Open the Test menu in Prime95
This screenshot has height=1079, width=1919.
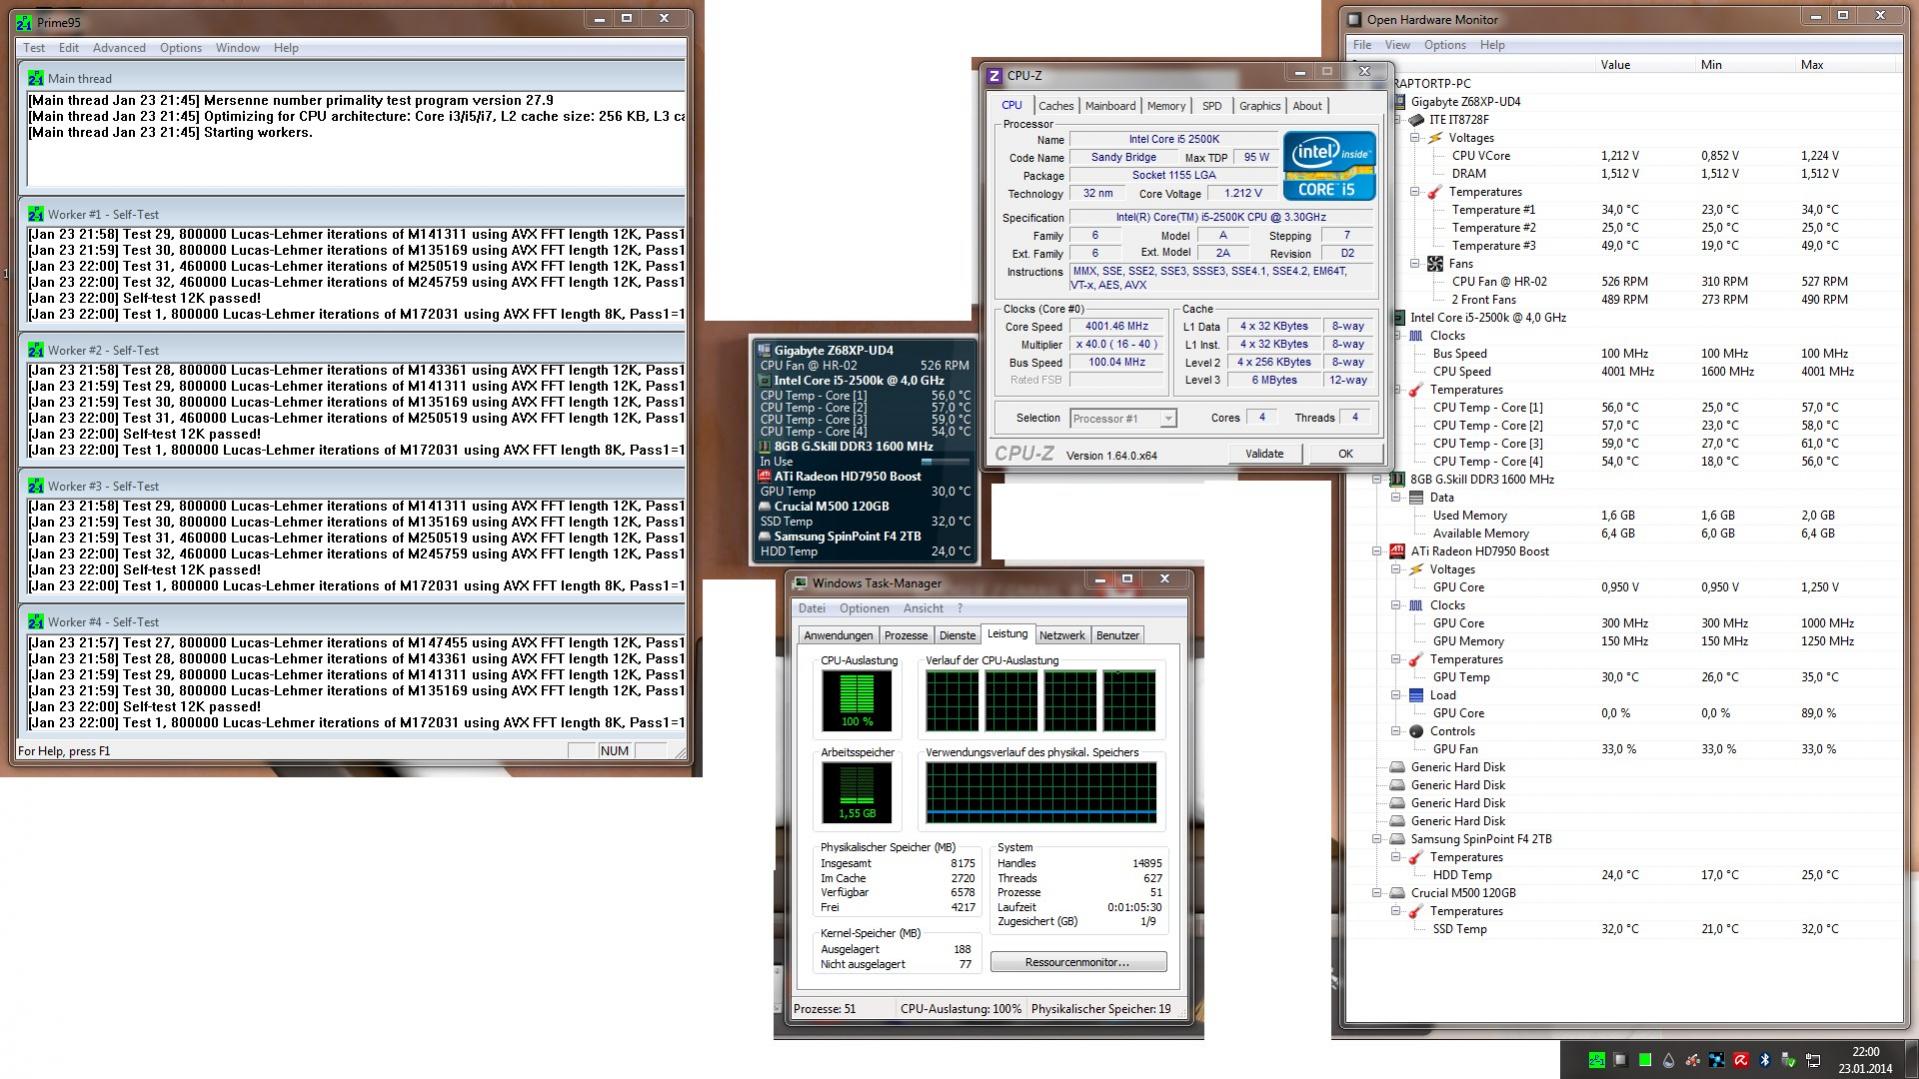(x=34, y=48)
